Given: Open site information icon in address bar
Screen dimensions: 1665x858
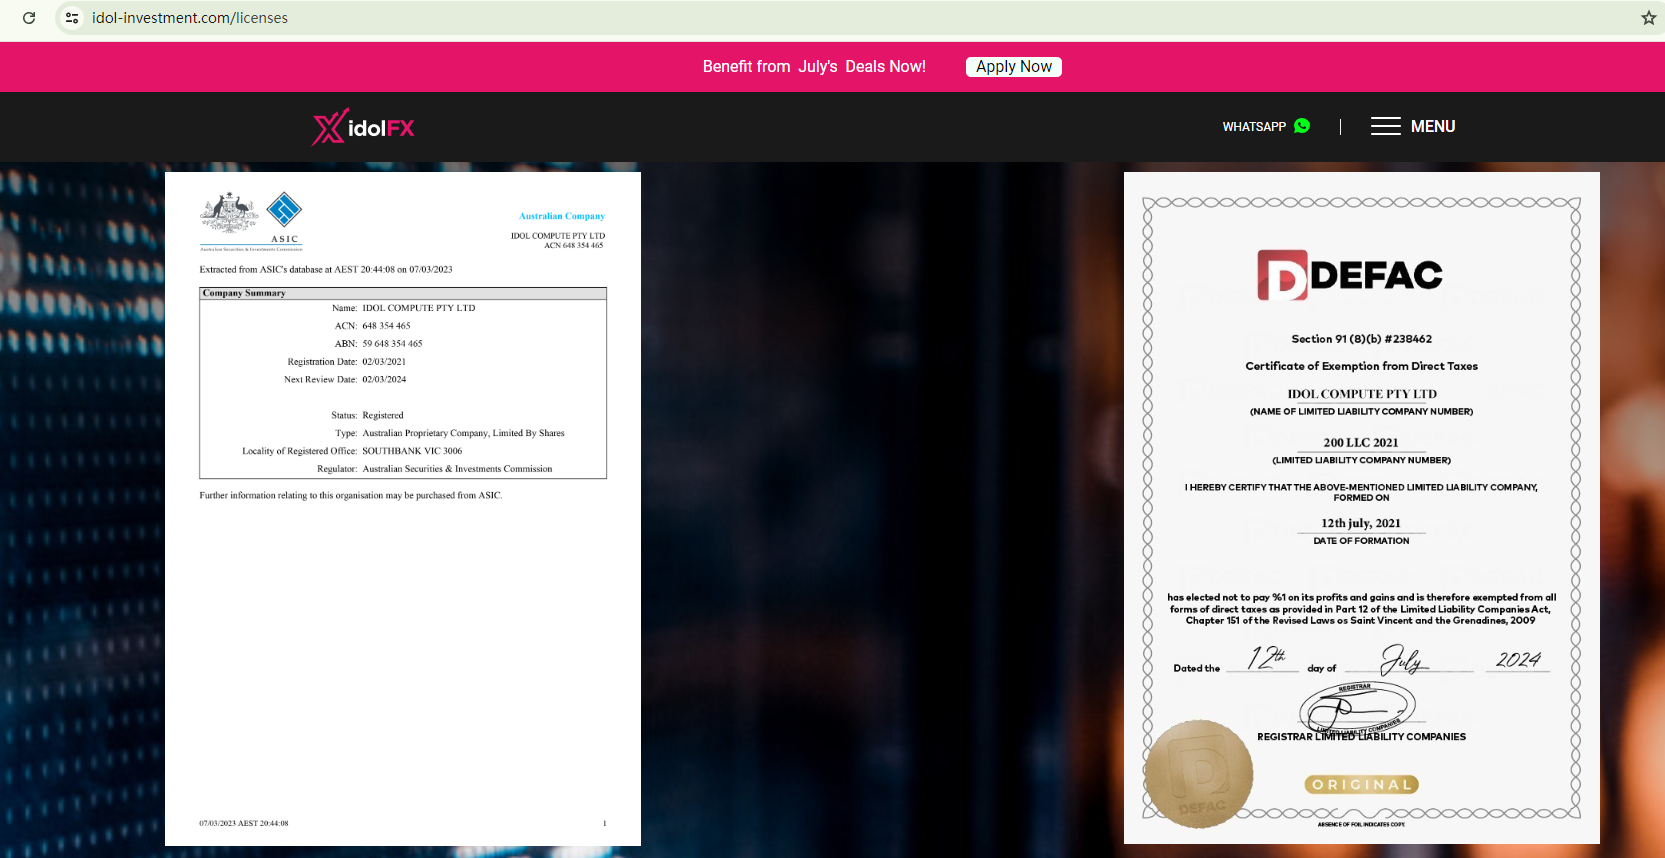Looking at the screenshot, I should [x=71, y=18].
